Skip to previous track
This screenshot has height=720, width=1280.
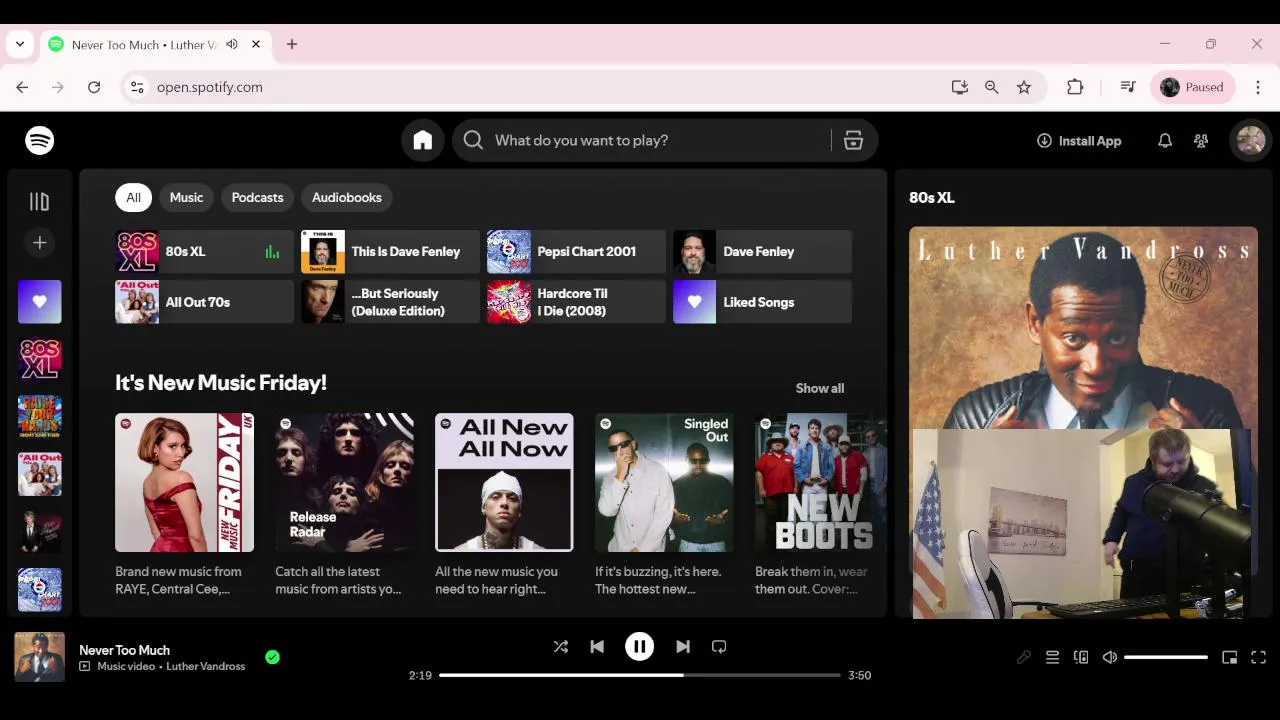[597, 647]
